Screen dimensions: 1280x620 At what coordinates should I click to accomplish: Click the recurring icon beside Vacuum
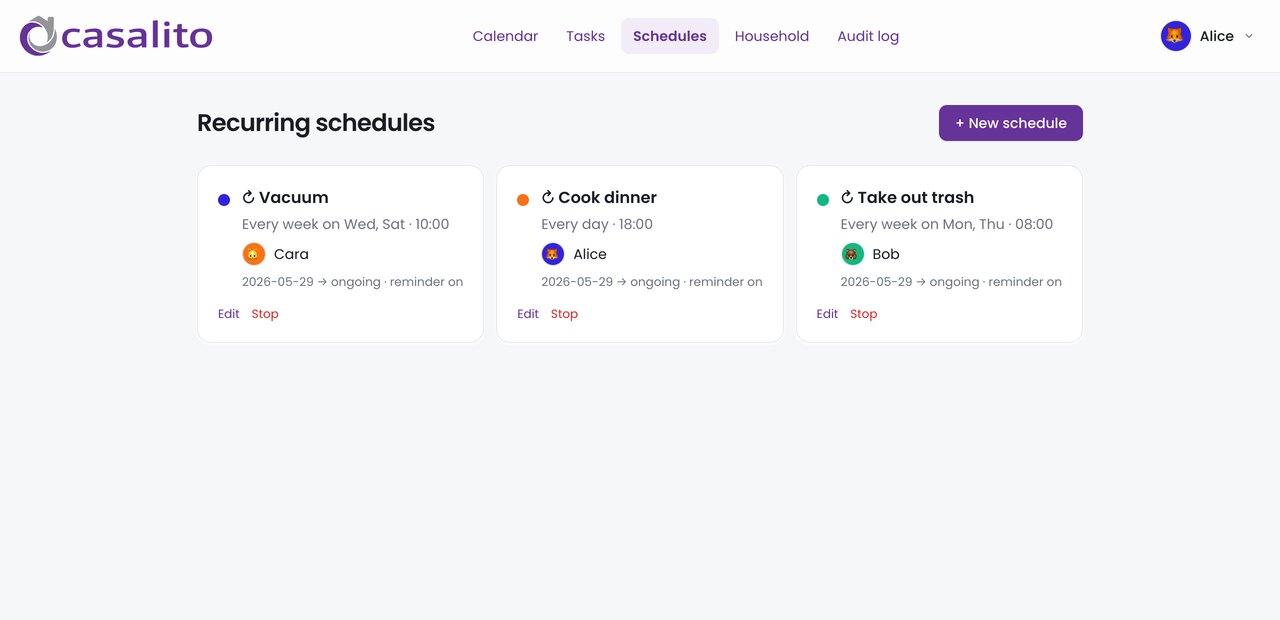[x=249, y=197]
